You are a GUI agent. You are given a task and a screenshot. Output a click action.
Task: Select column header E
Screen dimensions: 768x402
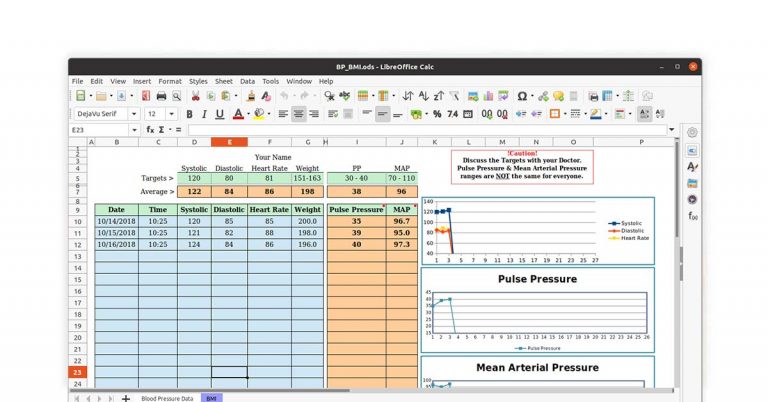pos(229,142)
